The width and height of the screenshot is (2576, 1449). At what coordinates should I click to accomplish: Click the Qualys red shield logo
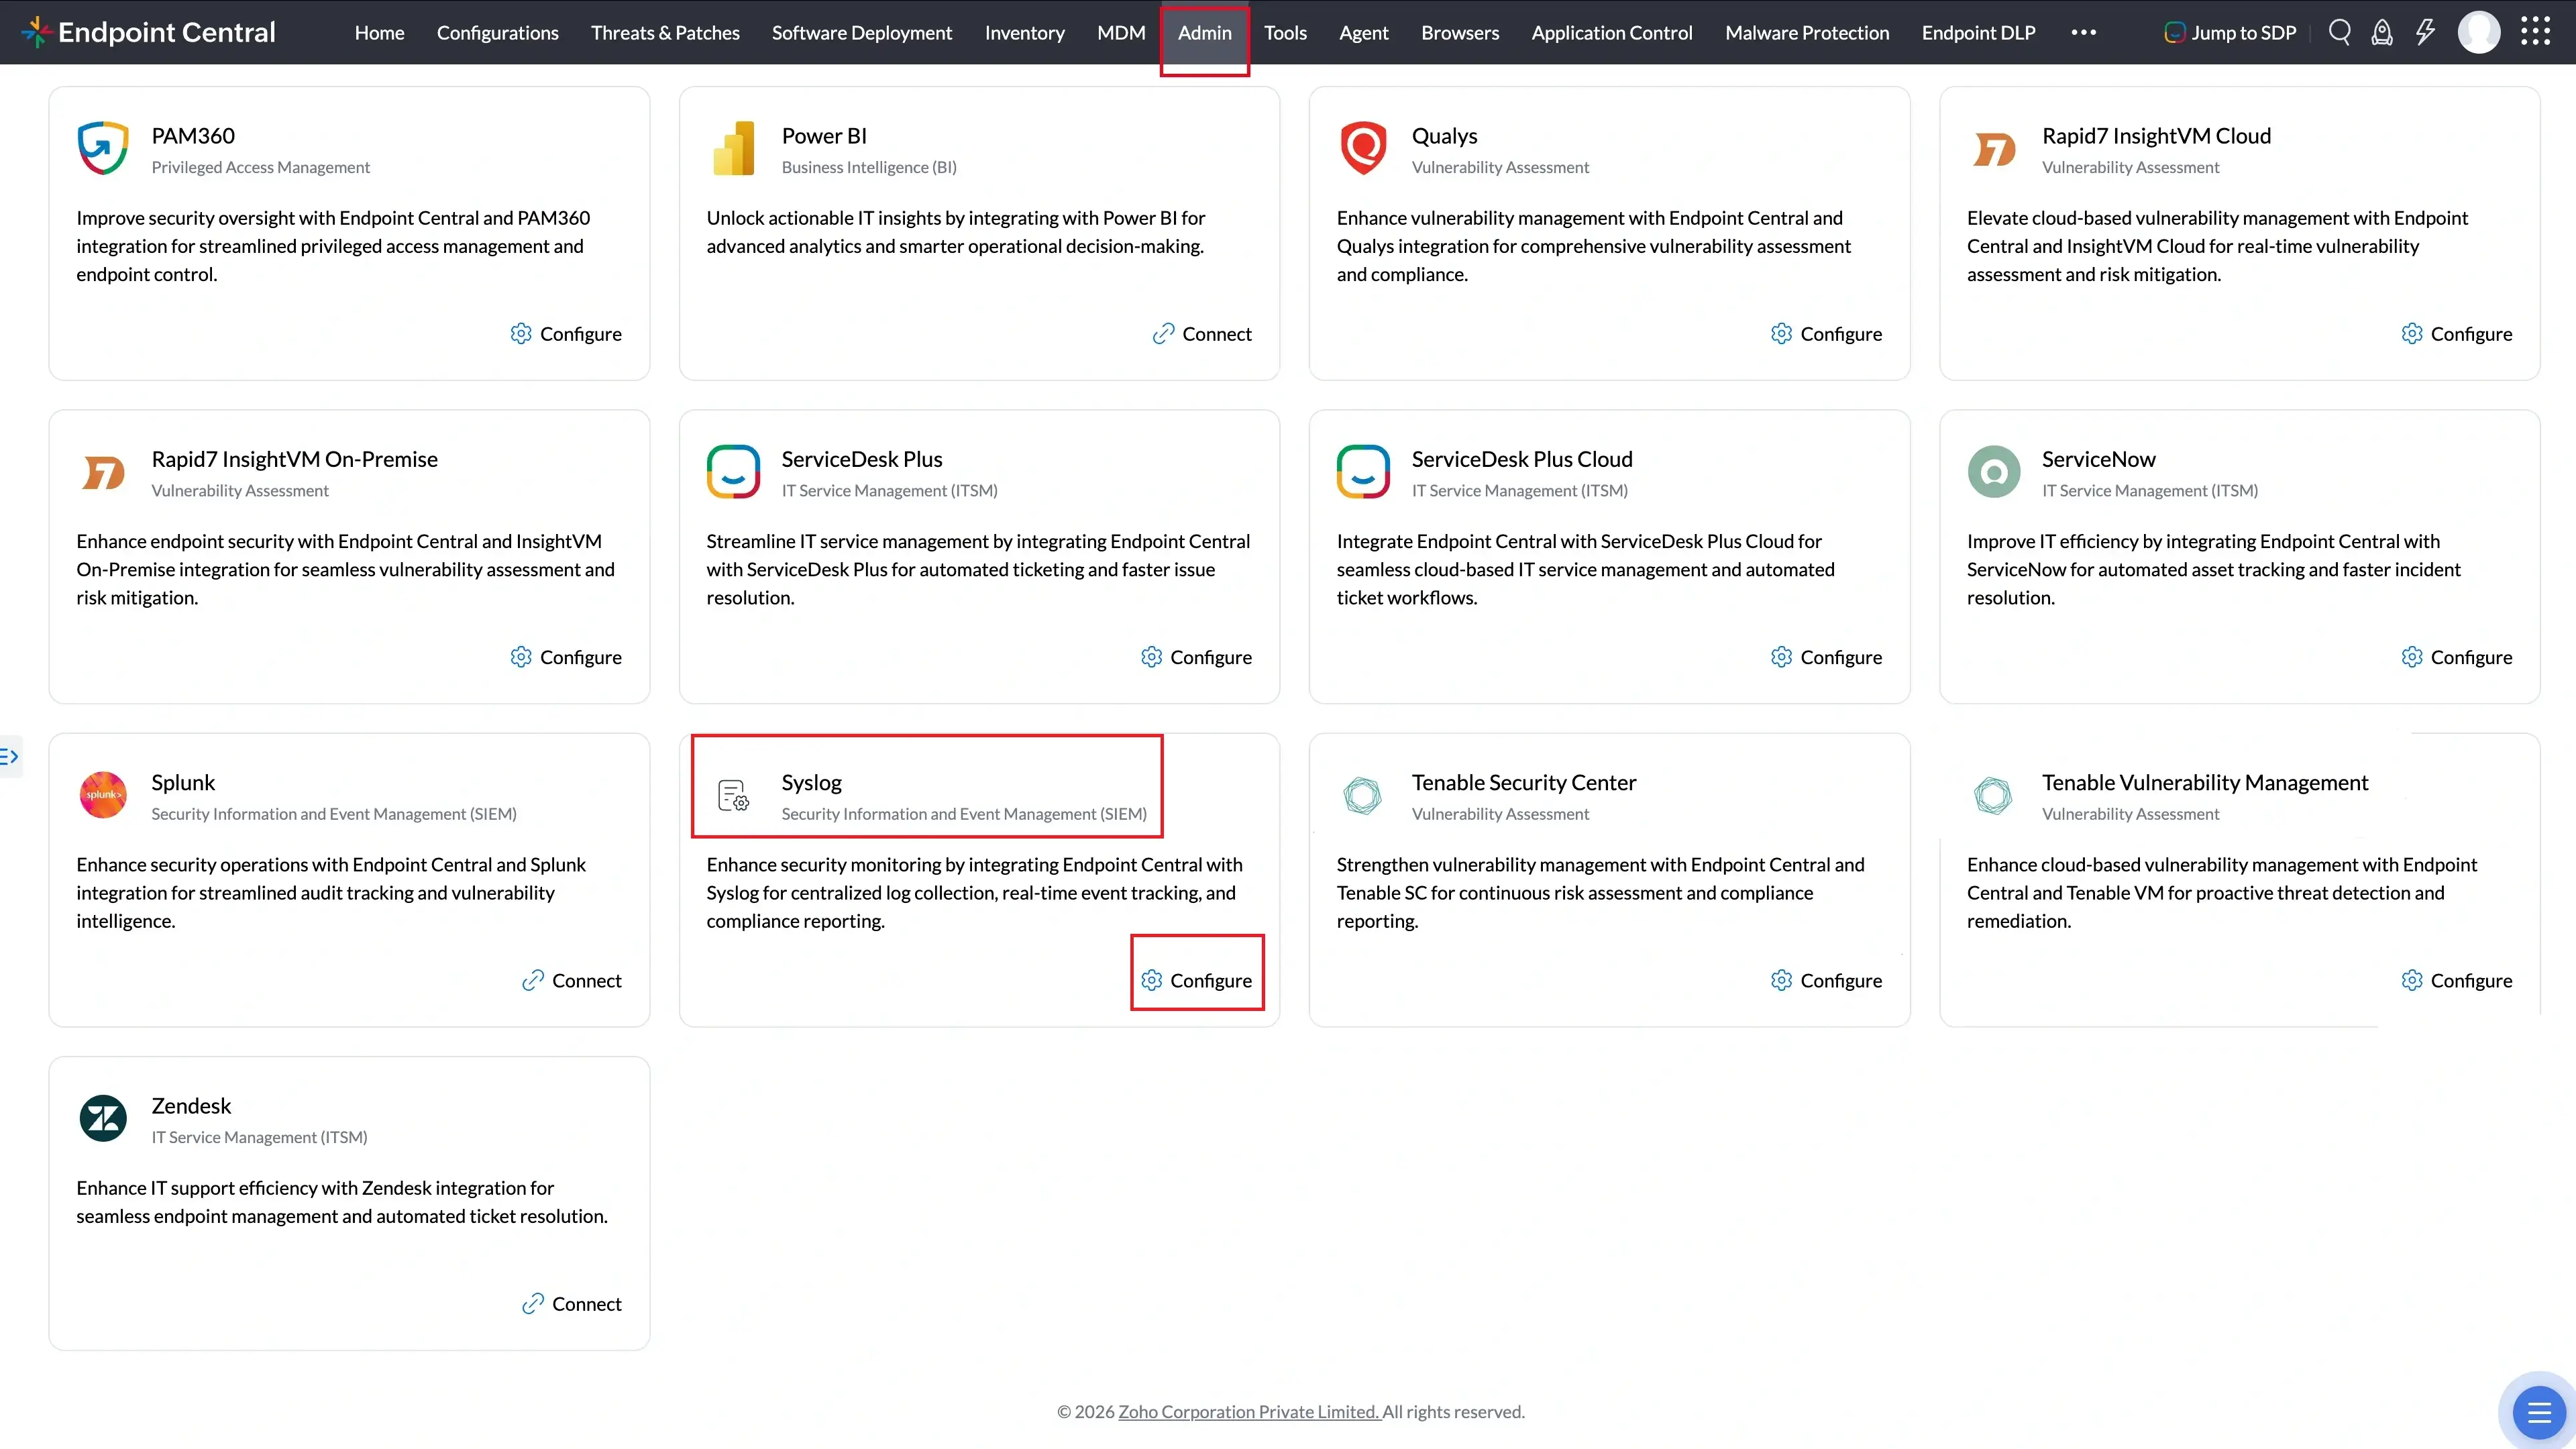pyautogui.click(x=1363, y=148)
